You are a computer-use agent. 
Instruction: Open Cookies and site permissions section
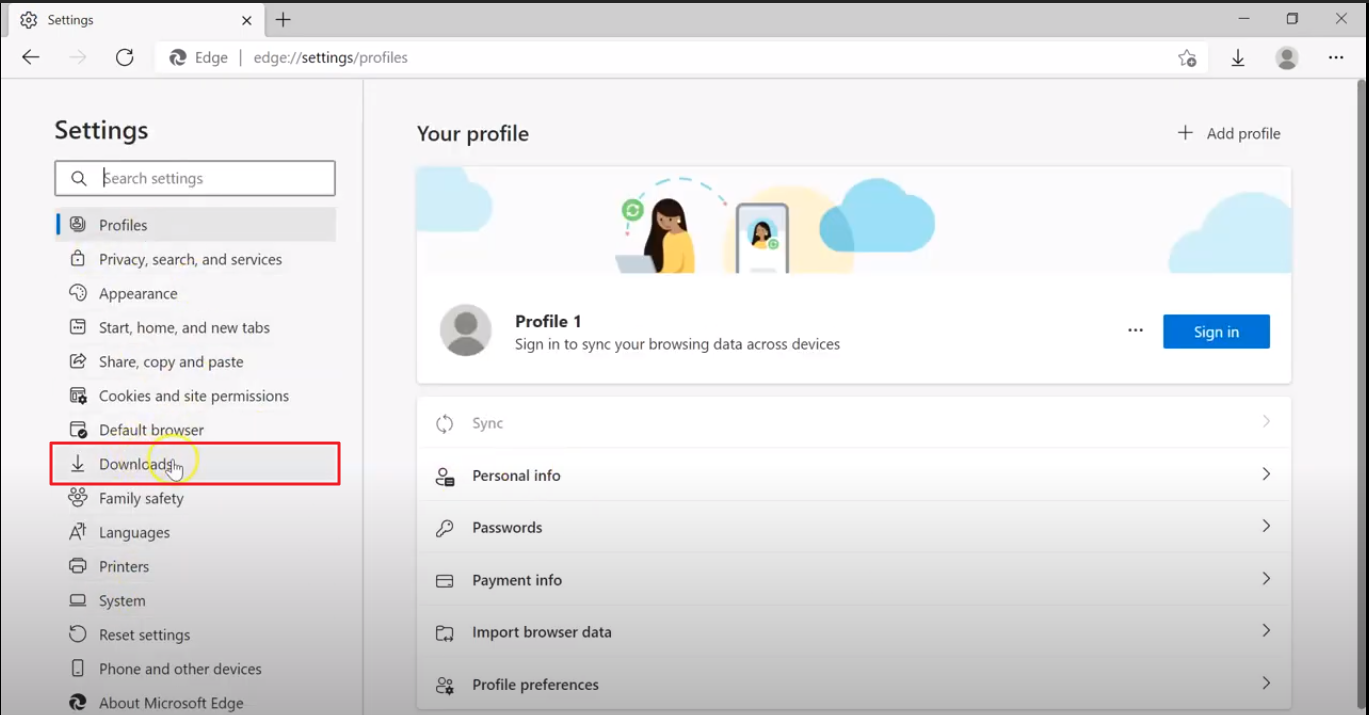196,396
